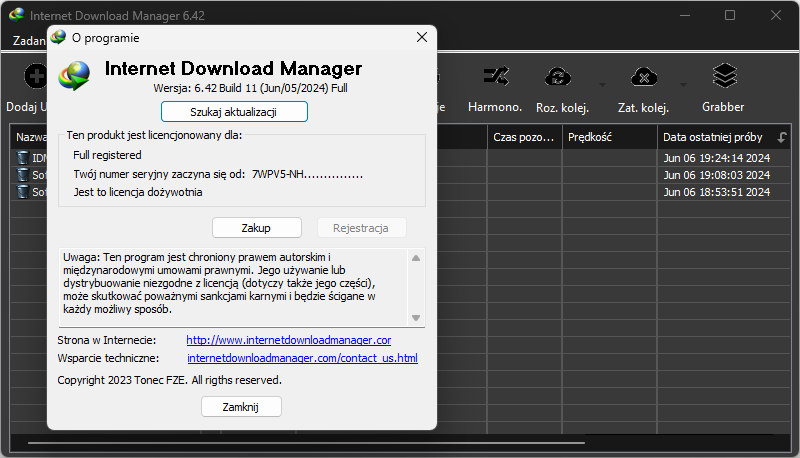This screenshot has width=800, height=458.
Task: Expand the Roz. kolej. dropdown arrow
Action: point(602,85)
